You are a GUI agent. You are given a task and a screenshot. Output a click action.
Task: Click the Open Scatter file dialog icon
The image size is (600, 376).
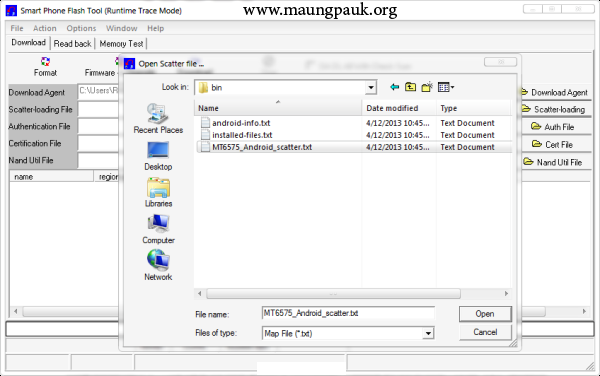click(x=130, y=63)
